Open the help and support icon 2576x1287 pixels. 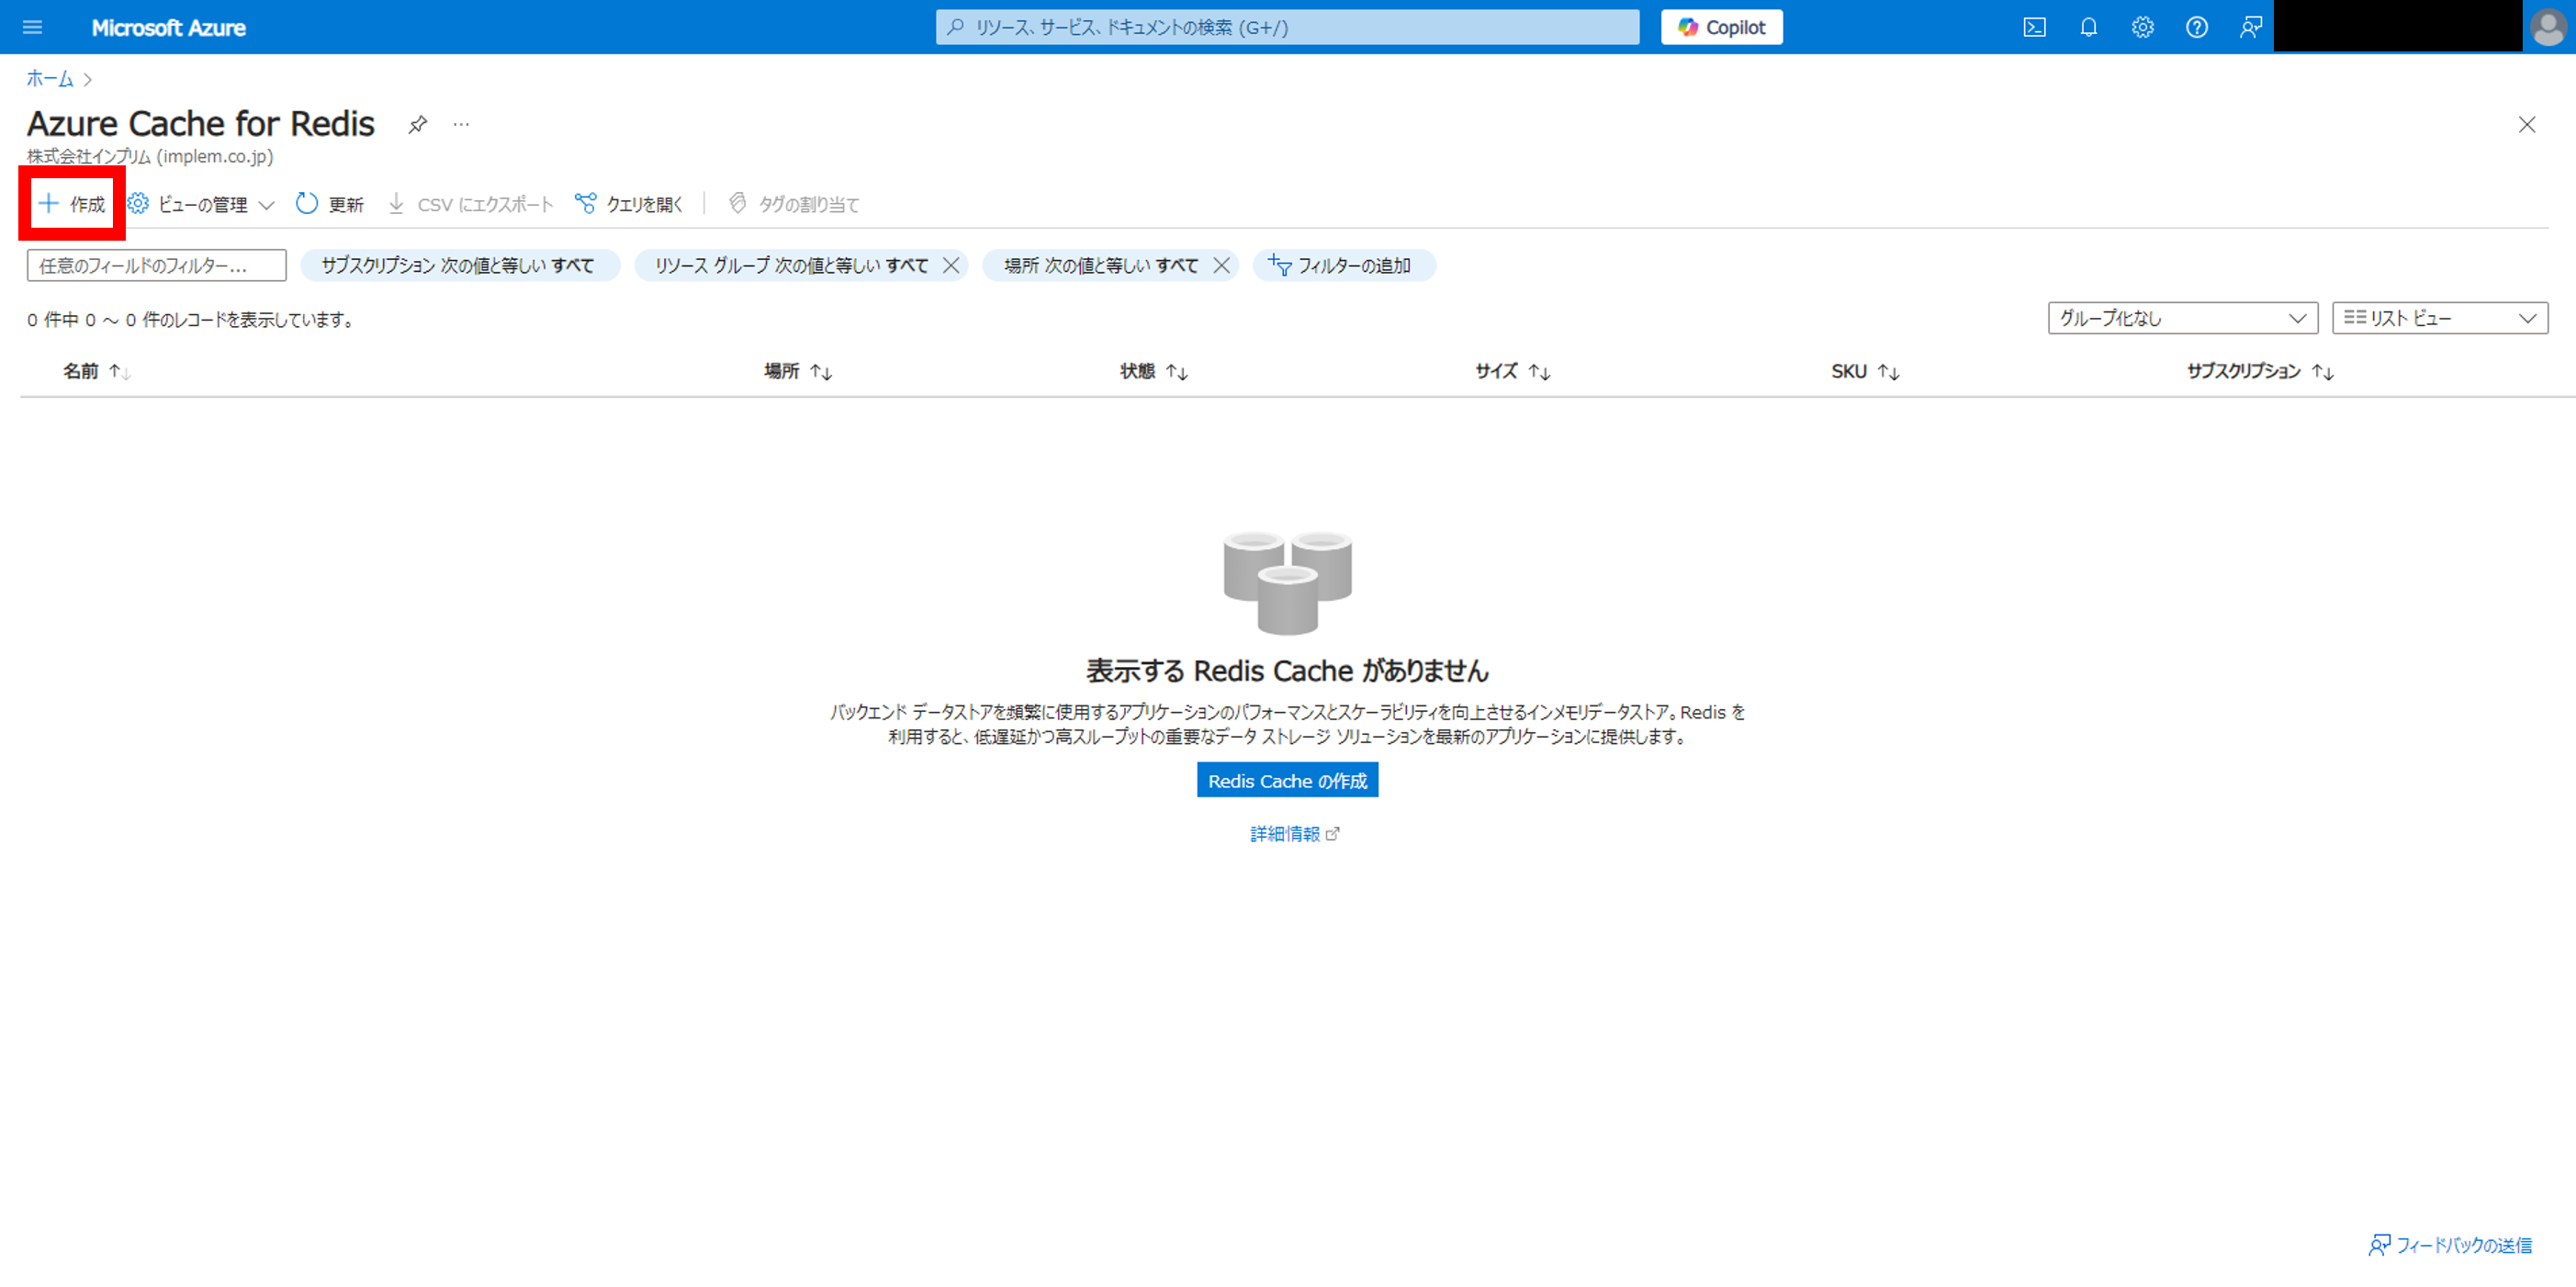2196,27
